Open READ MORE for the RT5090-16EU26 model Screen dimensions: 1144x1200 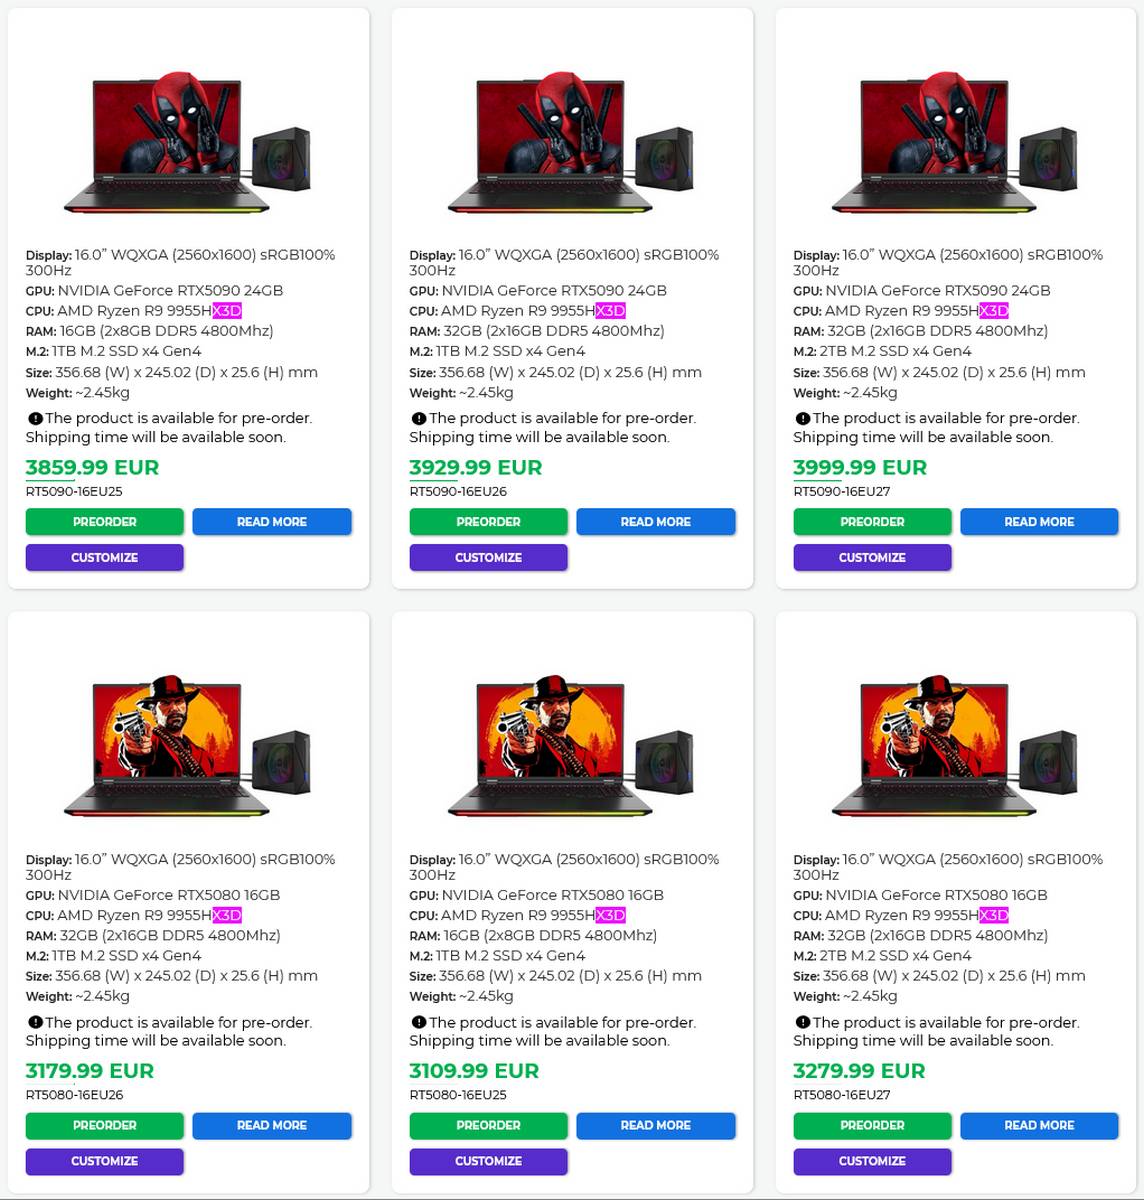tap(656, 521)
